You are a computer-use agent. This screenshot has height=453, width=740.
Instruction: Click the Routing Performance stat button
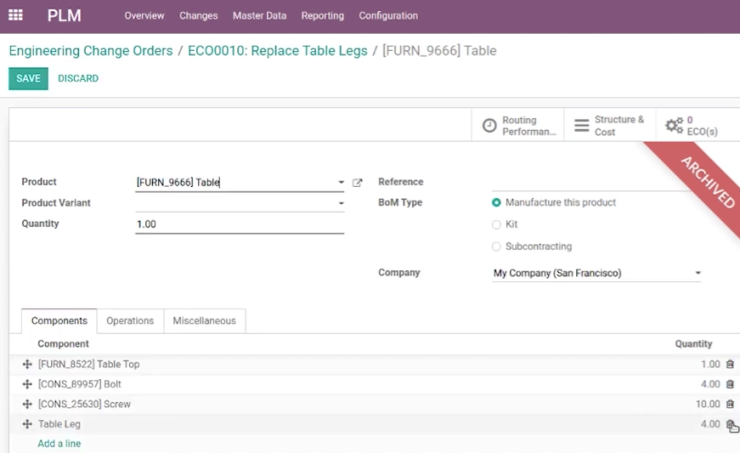pyautogui.click(x=518, y=126)
